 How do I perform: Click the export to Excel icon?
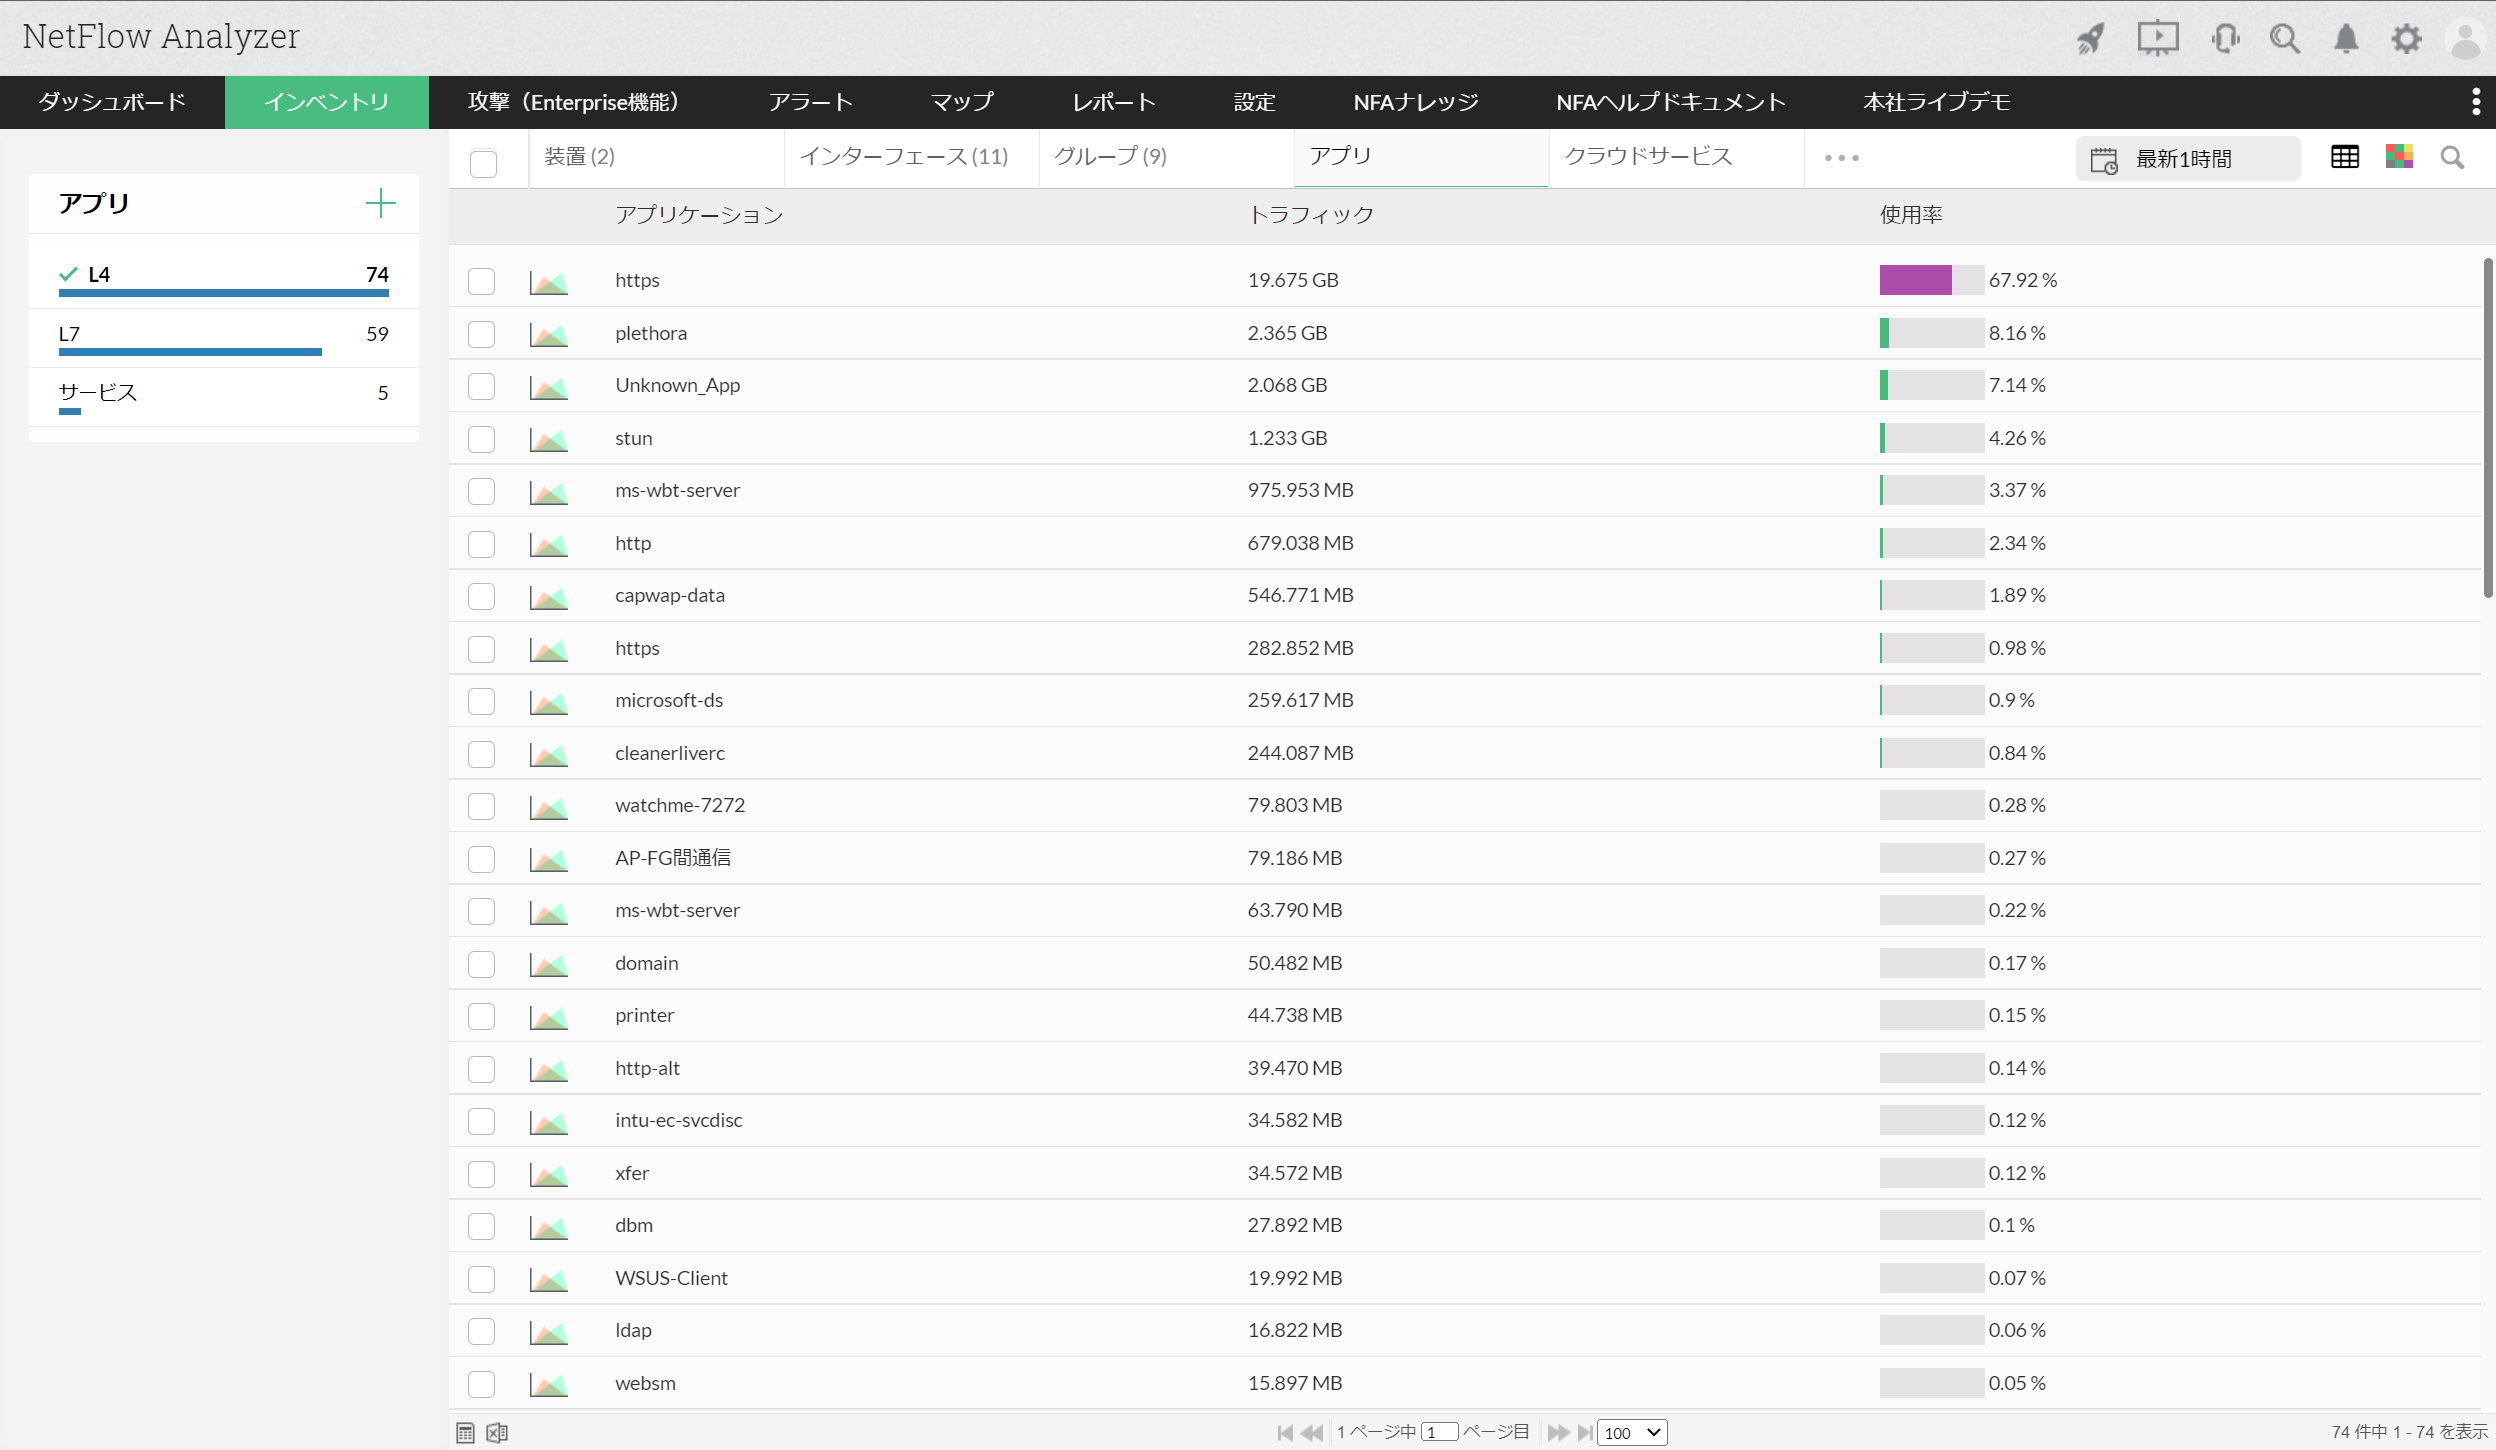497,1433
